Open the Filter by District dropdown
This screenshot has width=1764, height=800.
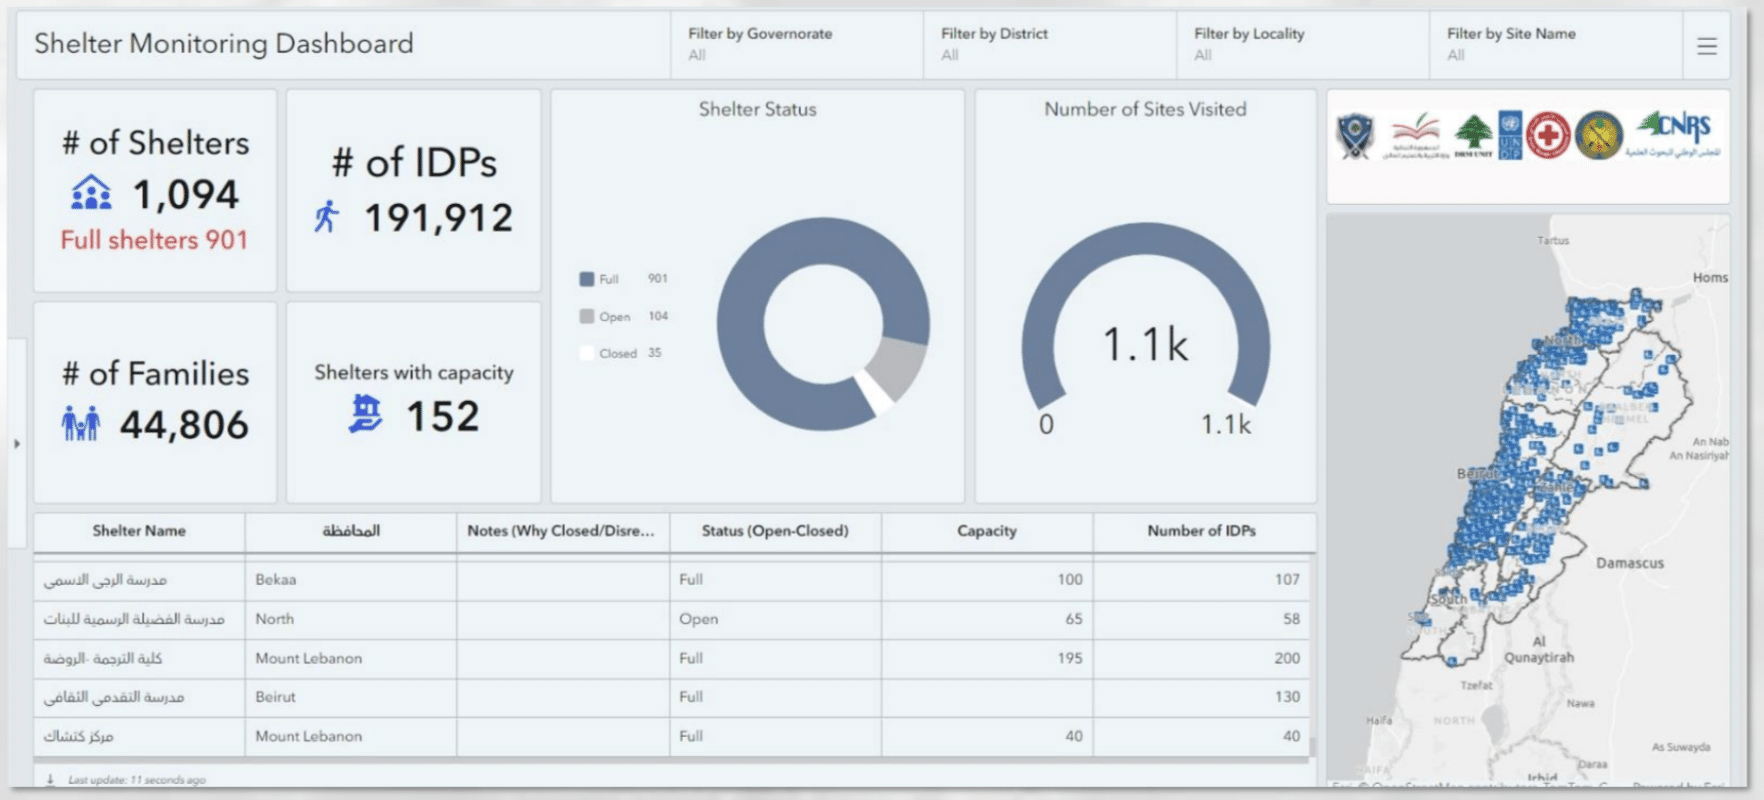point(1048,45)
